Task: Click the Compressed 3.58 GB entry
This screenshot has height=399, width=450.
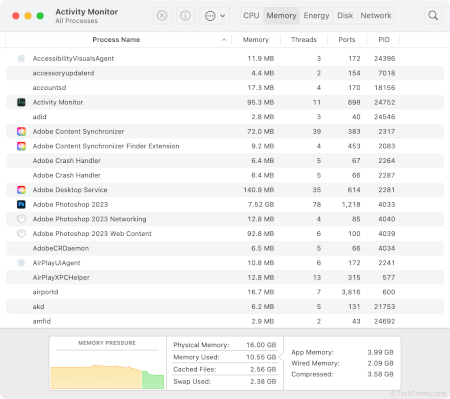Action: (342, 374)
